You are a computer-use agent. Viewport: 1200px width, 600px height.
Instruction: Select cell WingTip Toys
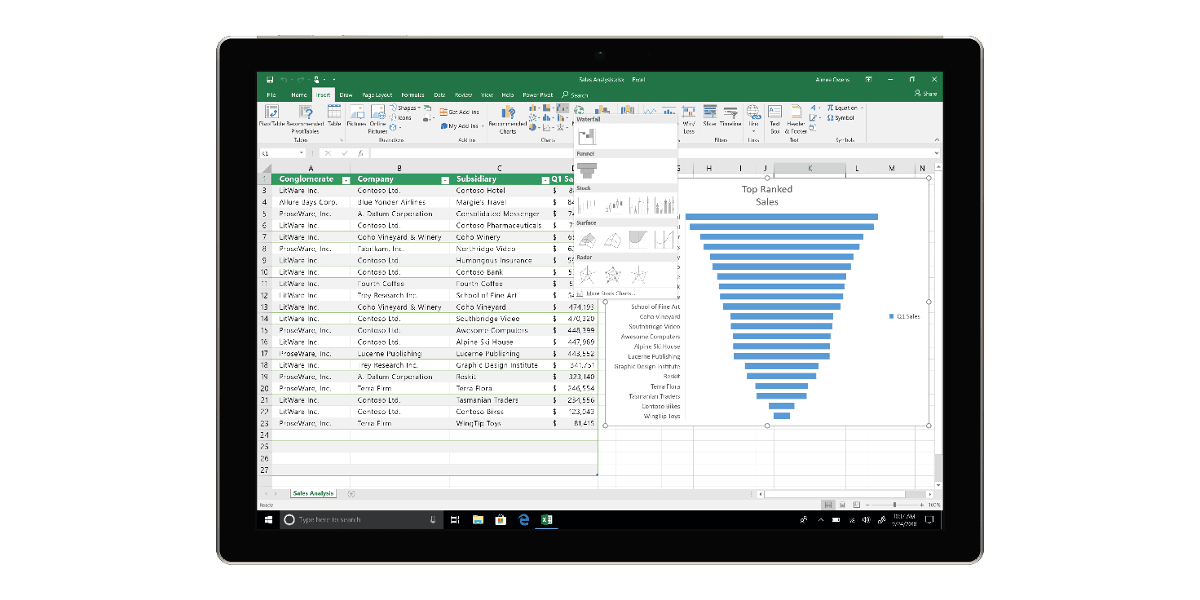500,423
